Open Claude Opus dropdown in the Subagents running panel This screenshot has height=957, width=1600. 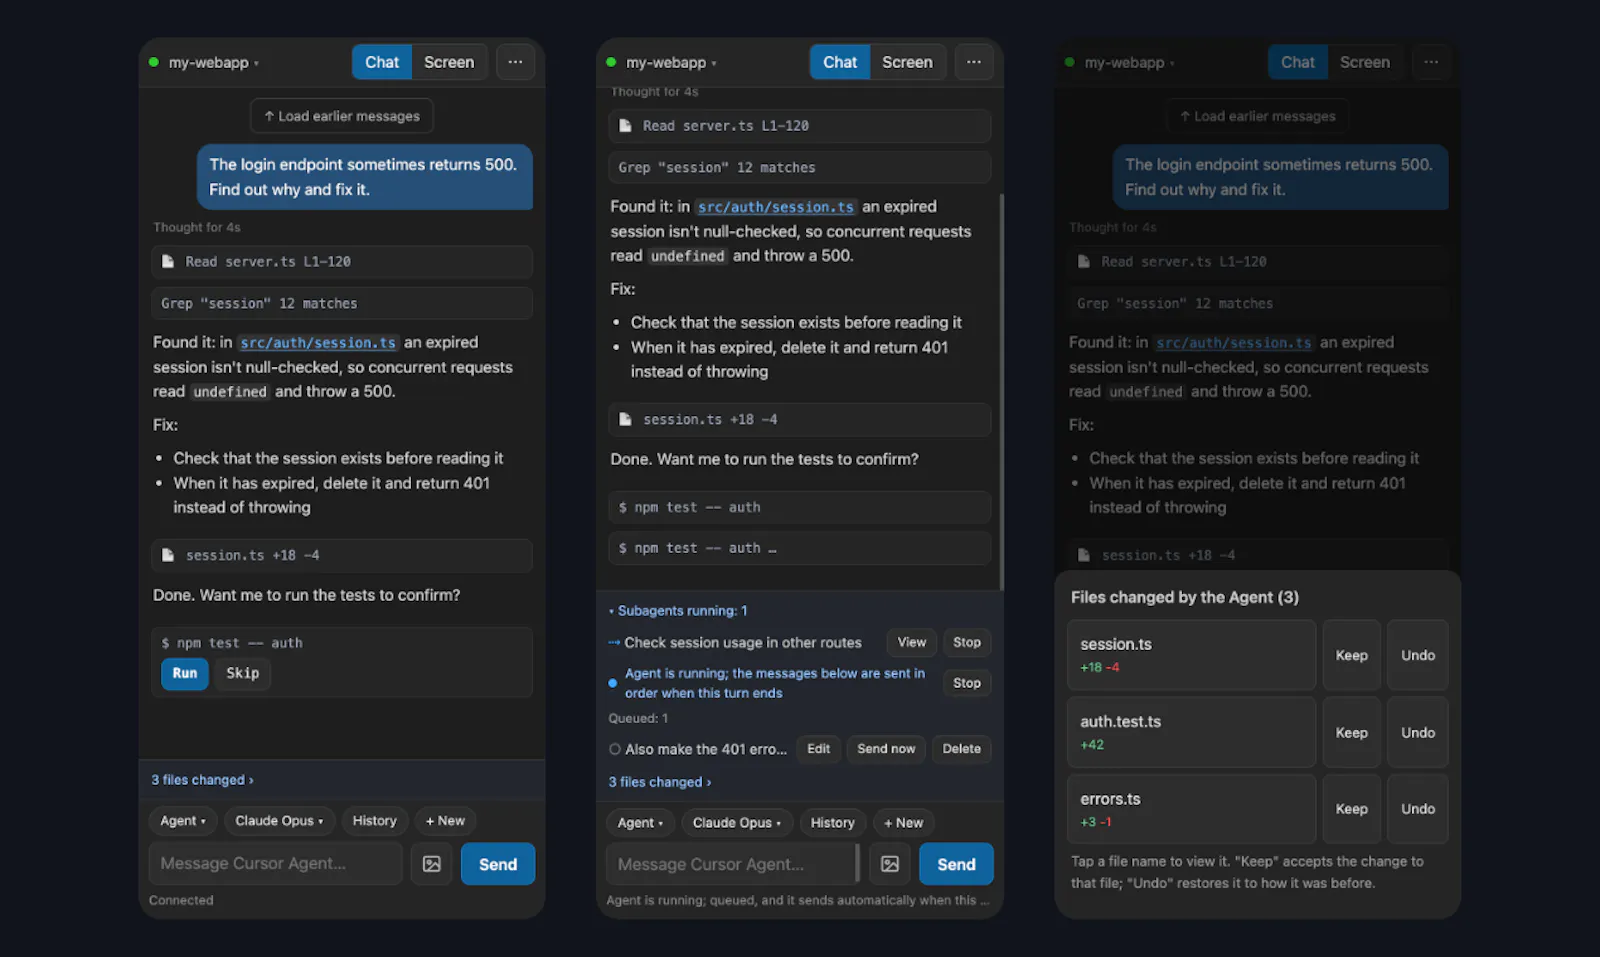click(737, 823)
